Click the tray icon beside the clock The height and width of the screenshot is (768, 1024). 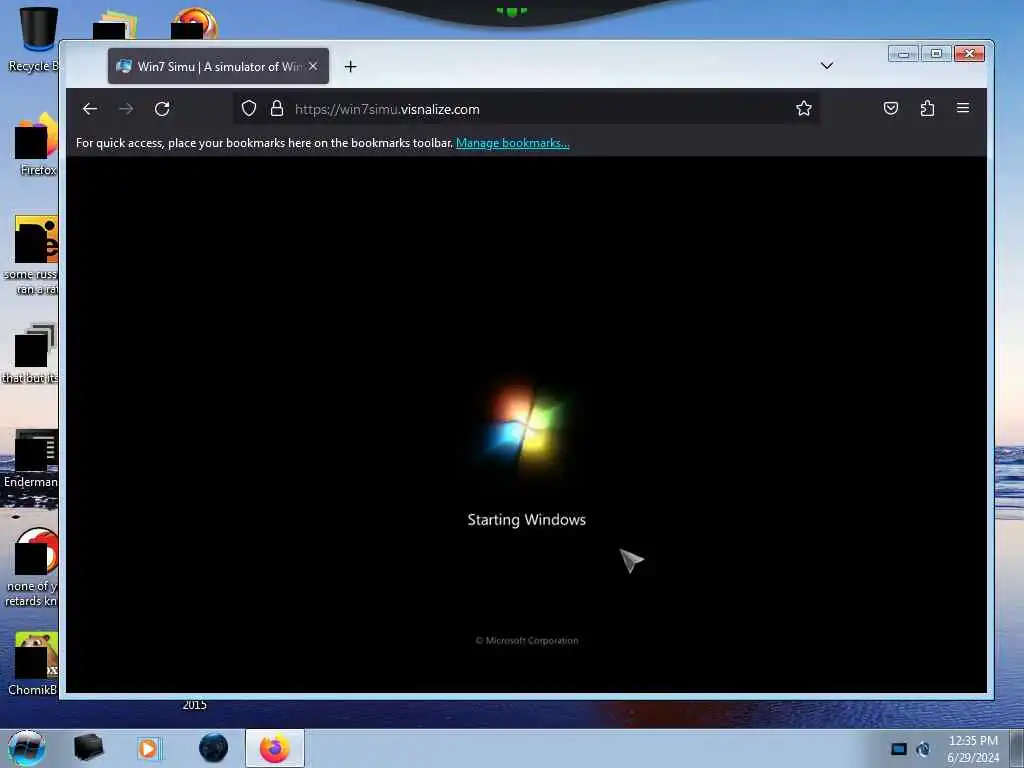coord(923,749)
